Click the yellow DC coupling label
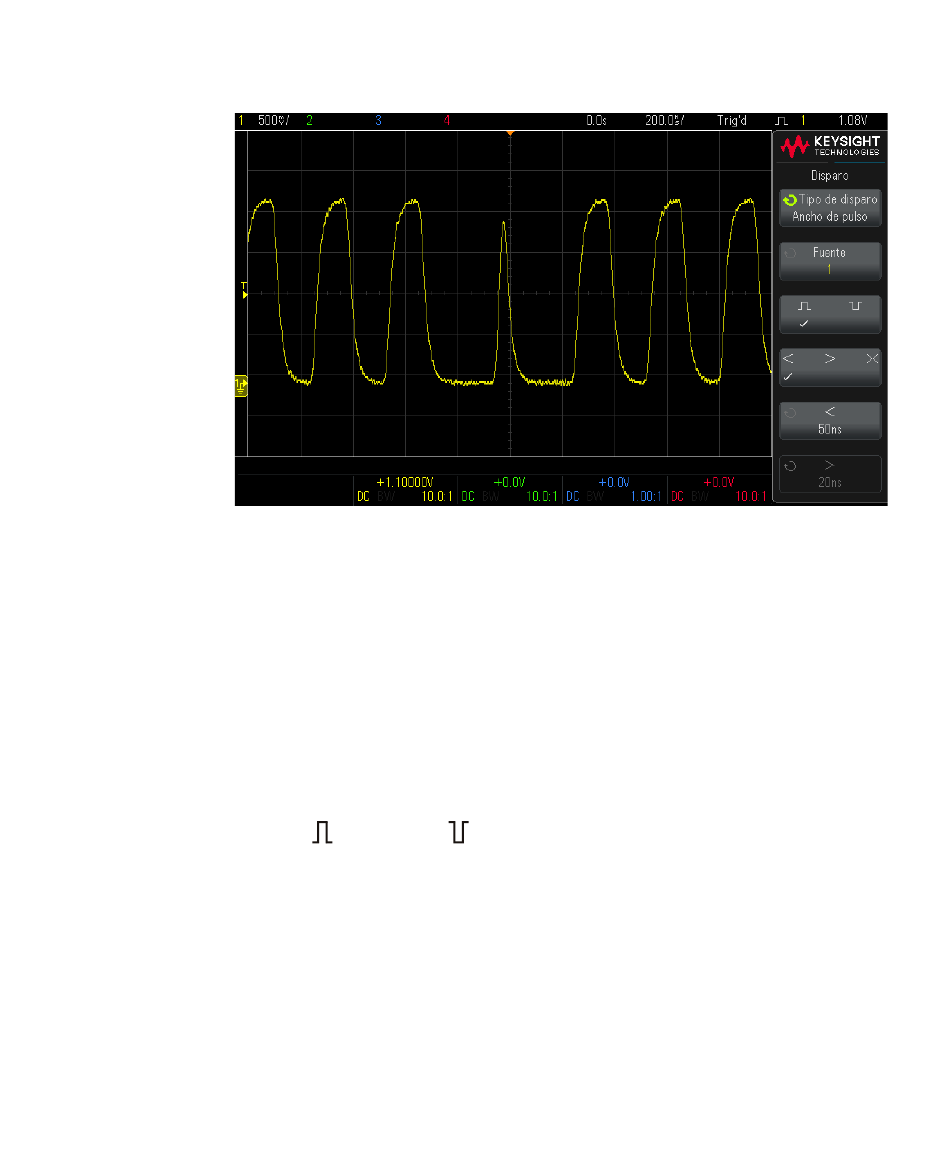 363,496
